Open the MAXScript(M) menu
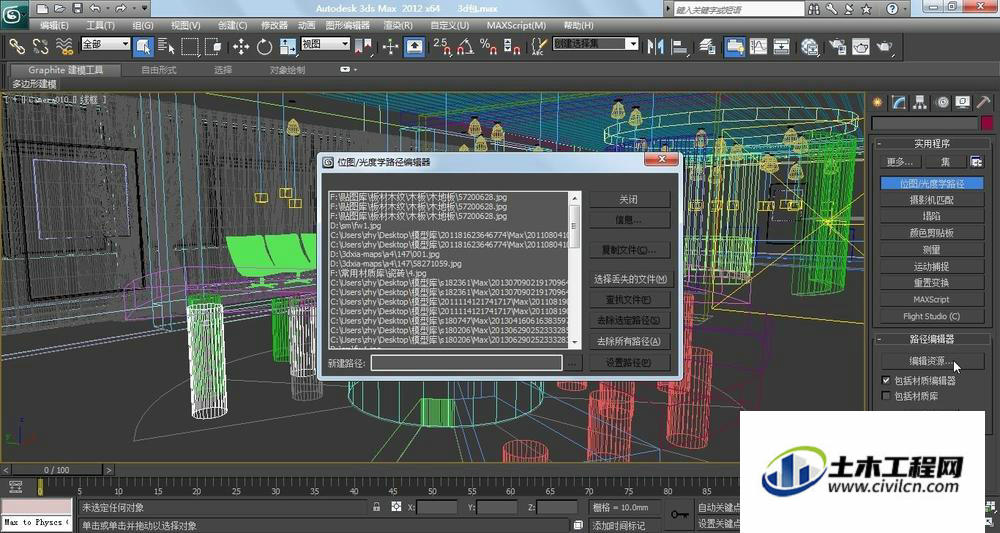1000x533 pixels. click(x=516, y=26)
